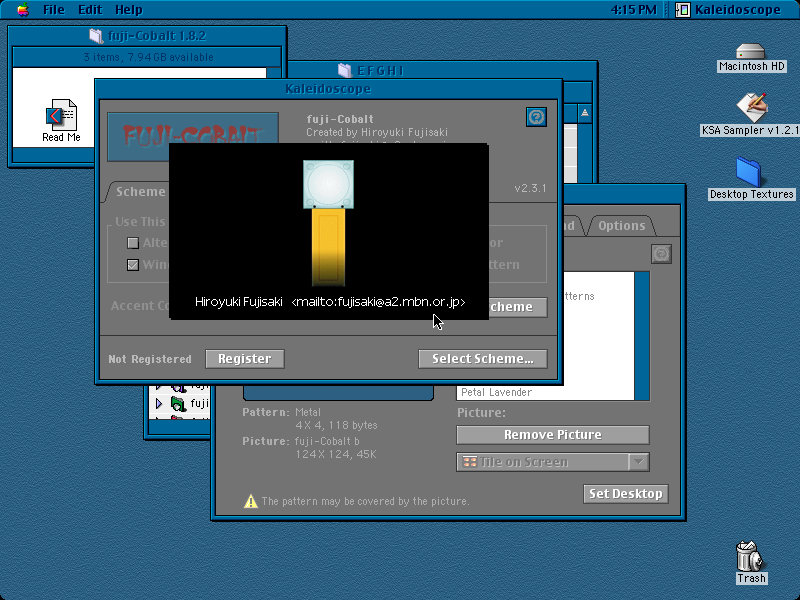
Task: Click the "Created by Hiroyuki Fujisaki" line
Action: coord(377,132)
